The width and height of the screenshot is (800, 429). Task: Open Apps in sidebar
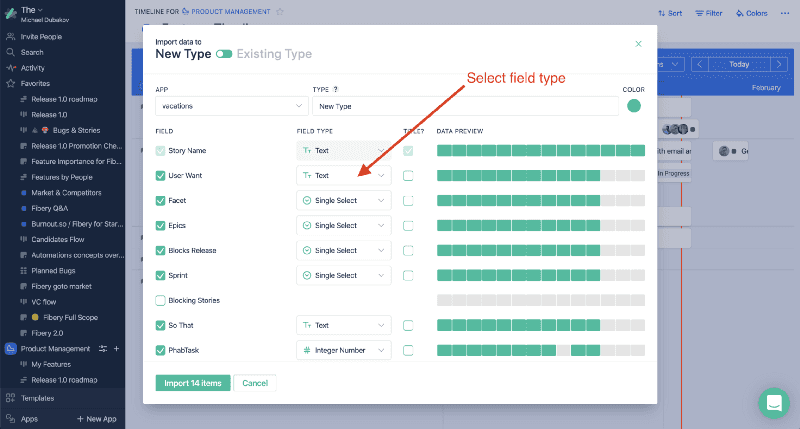[x=29, y=419]
